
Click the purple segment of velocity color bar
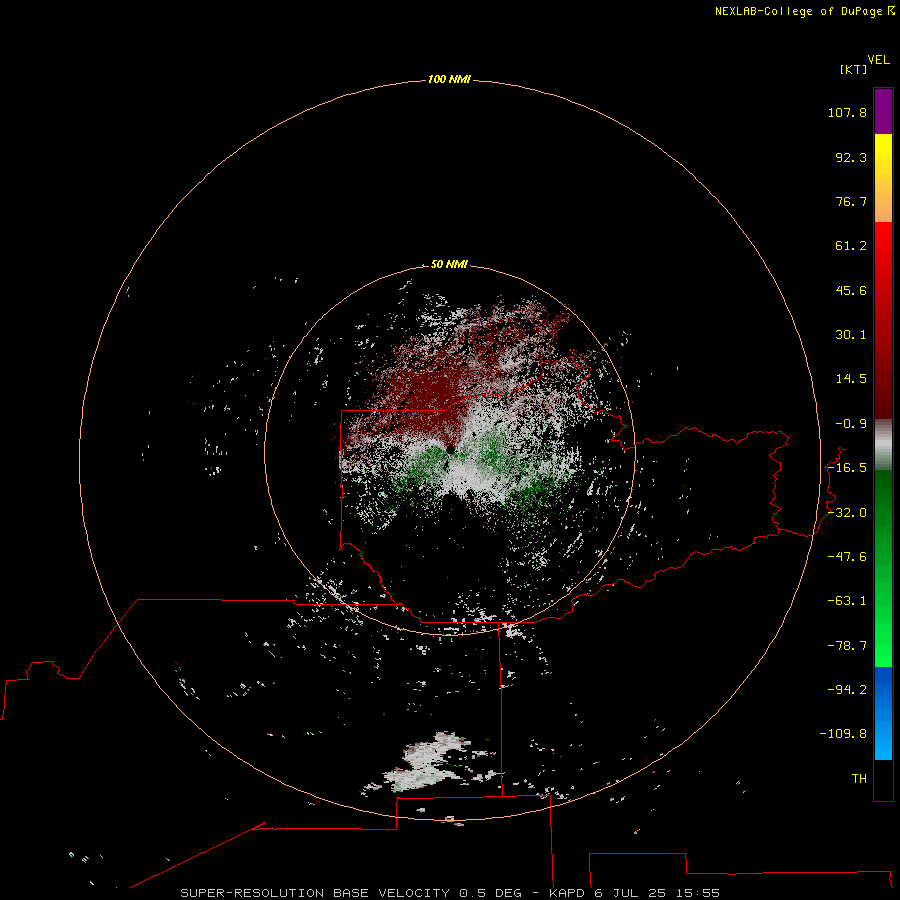pos(883,111)
